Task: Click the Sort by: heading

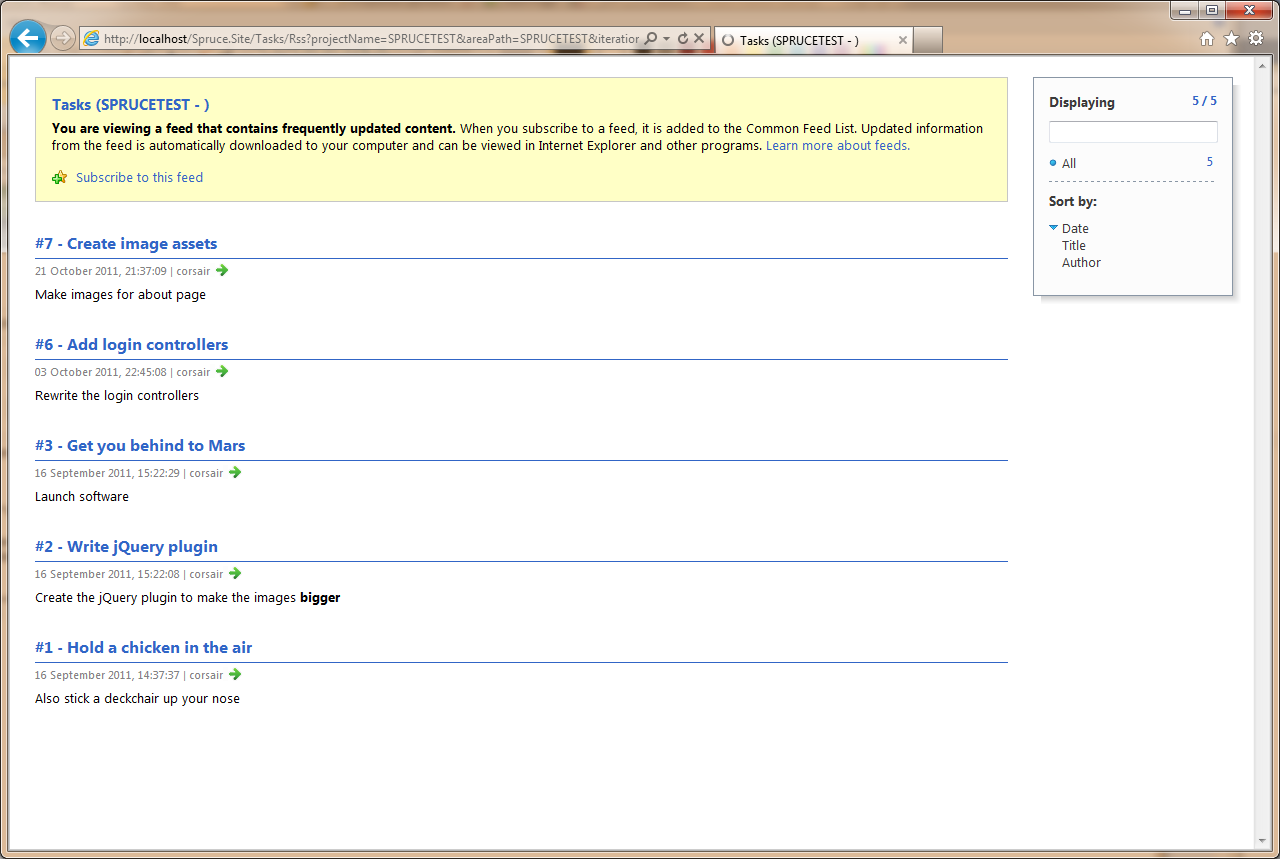Action: (x=1073, y=202)
